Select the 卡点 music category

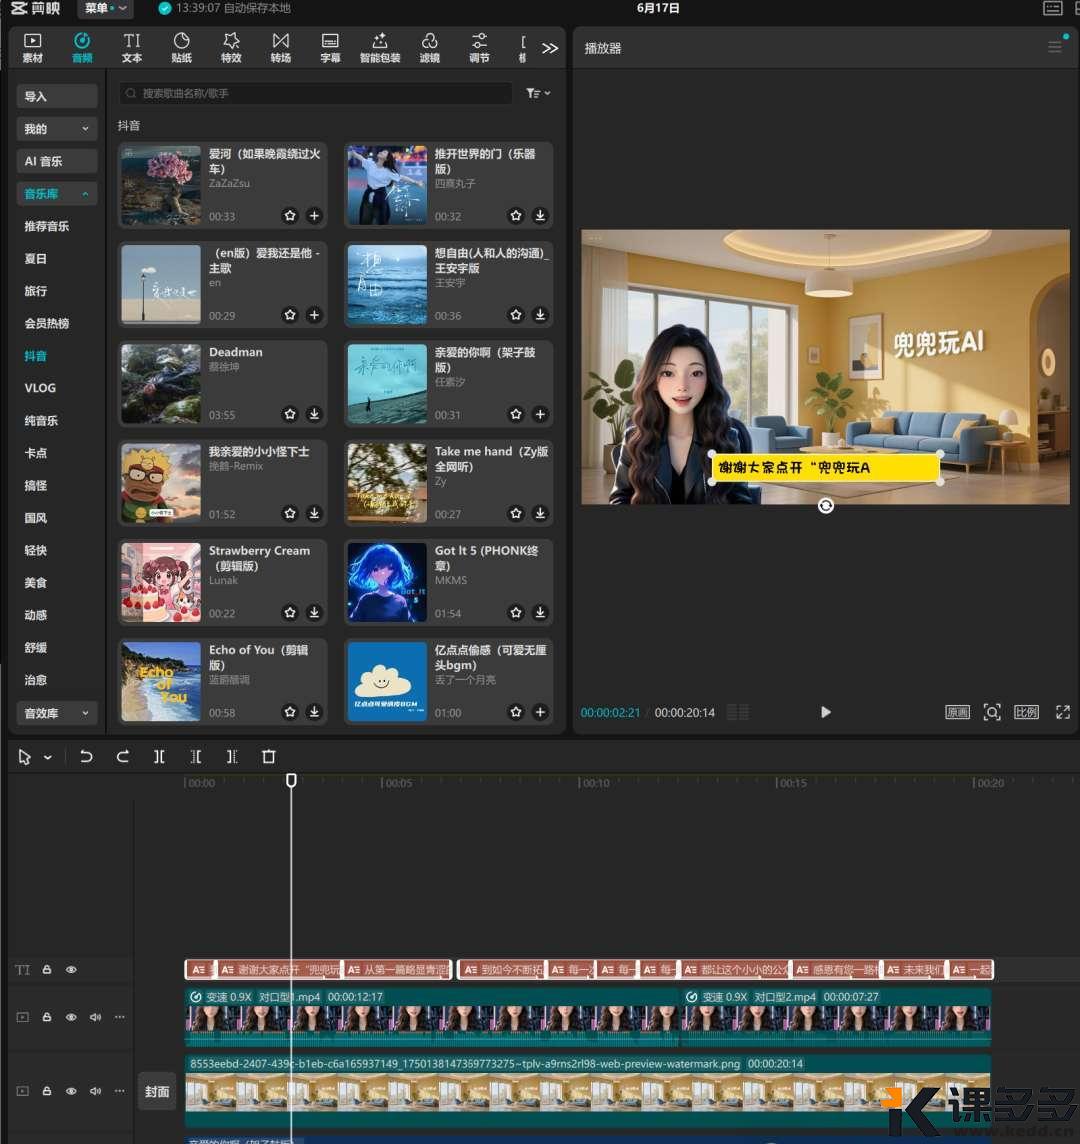(36, 453)
